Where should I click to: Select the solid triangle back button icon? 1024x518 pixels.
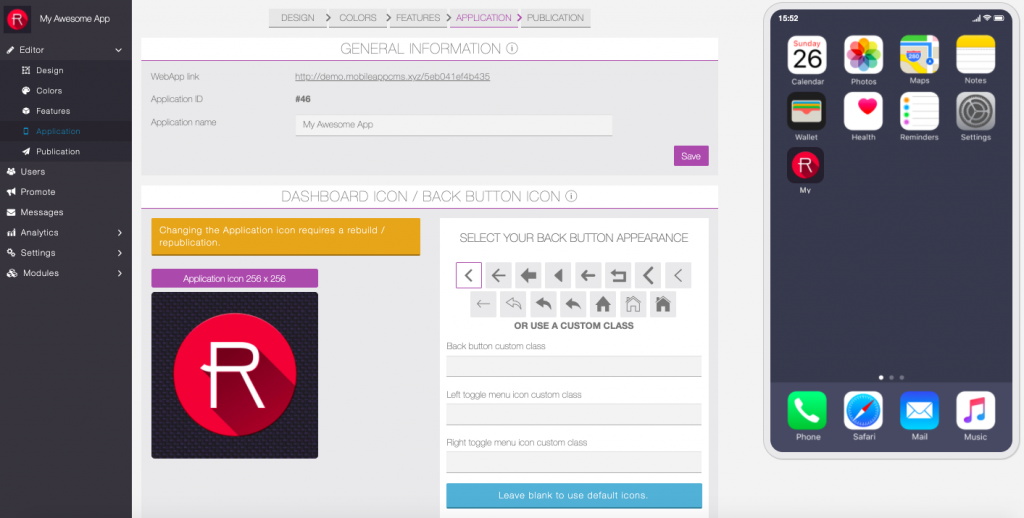559,275
